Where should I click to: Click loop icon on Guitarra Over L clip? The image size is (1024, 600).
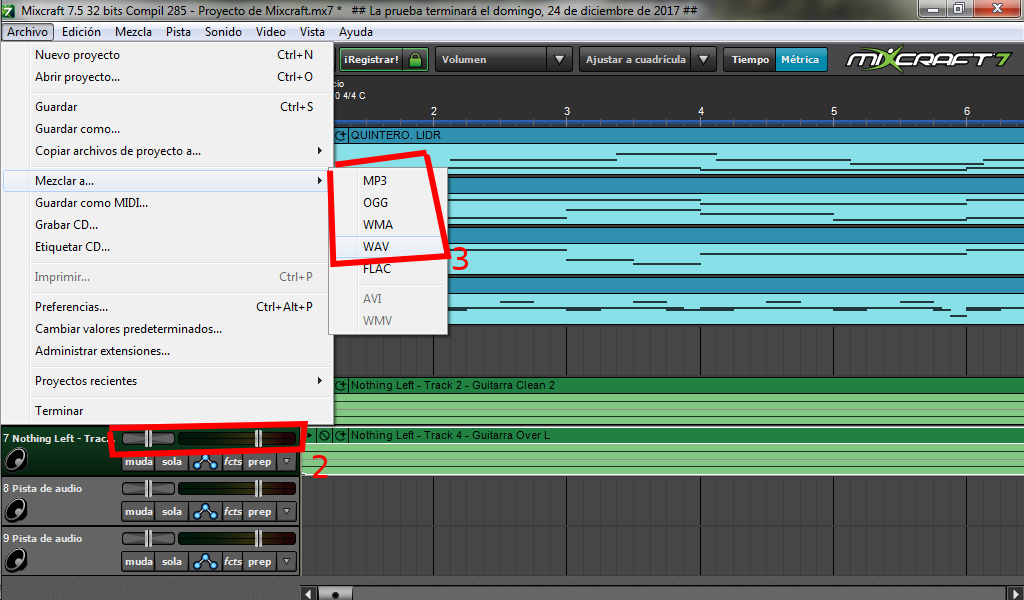click(340, 435)
